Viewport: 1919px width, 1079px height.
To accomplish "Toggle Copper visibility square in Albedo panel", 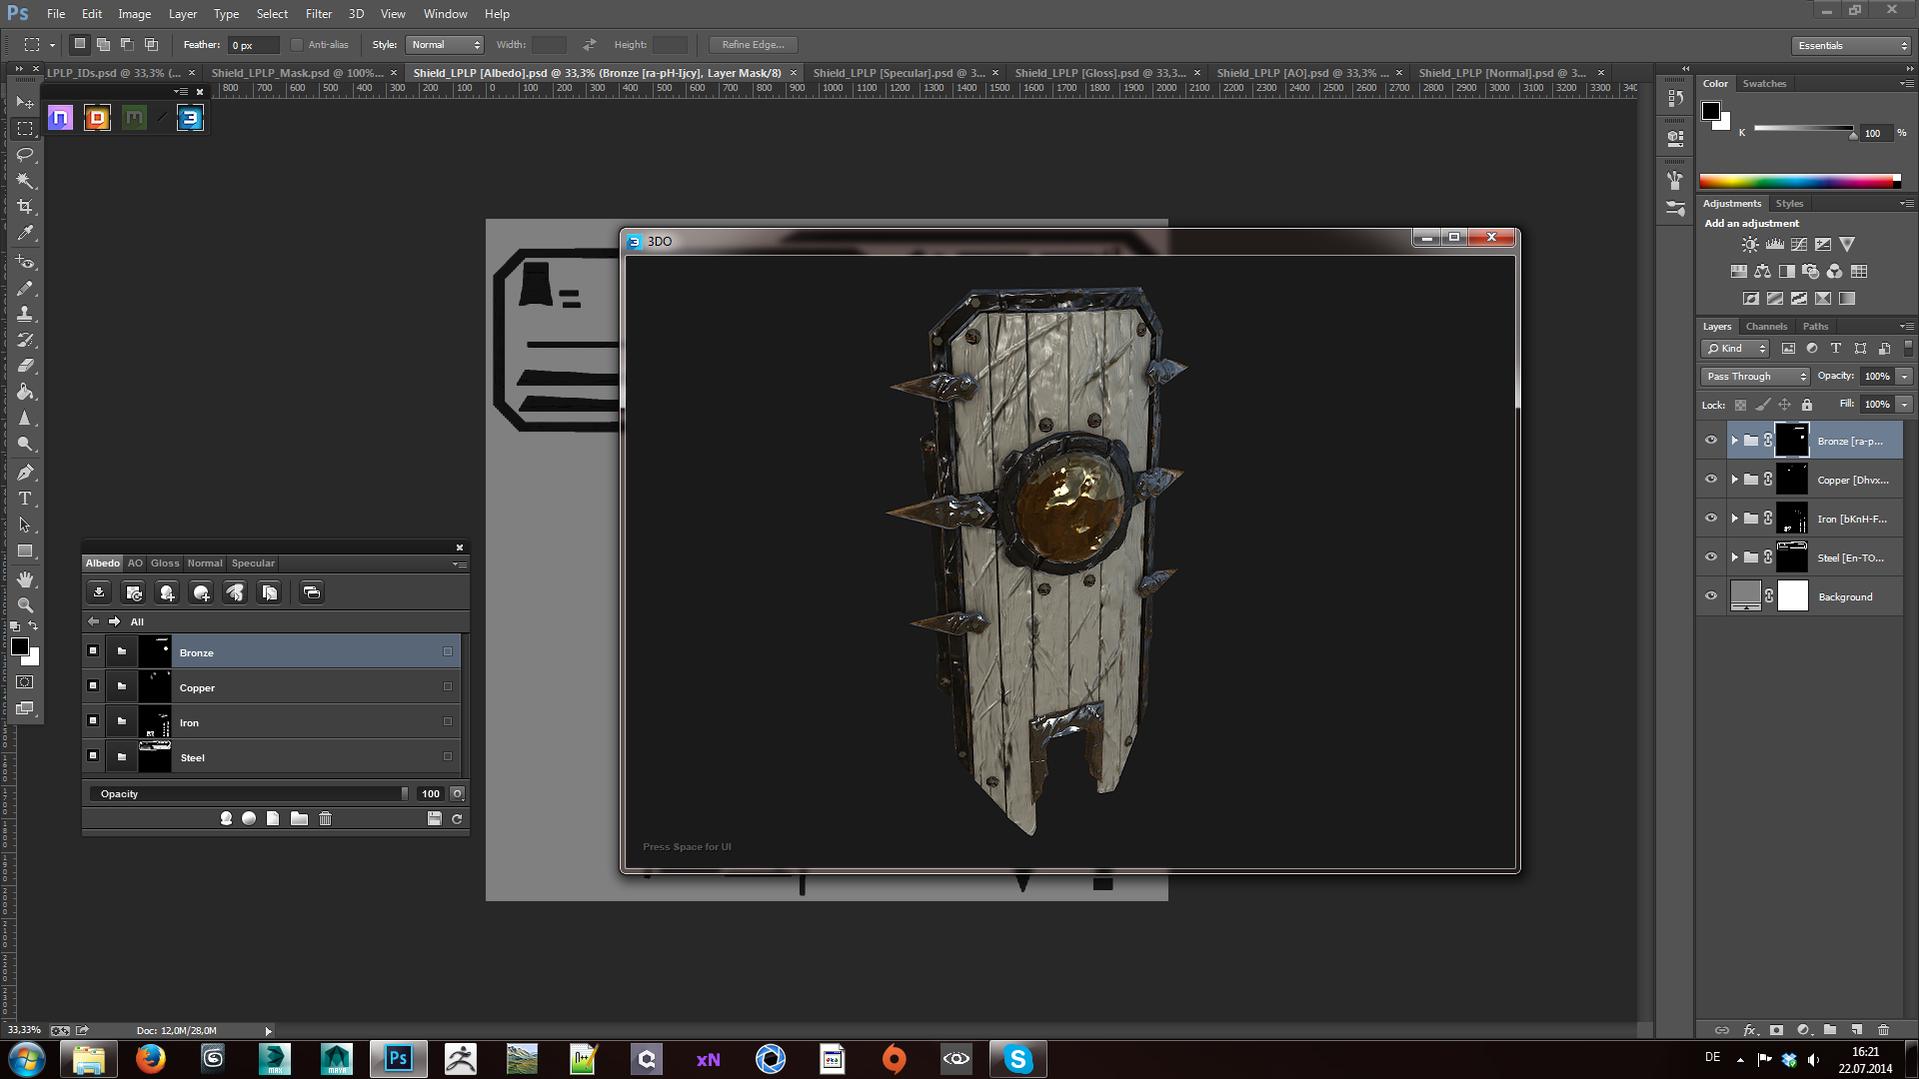I will pyautogui.click(x=93, y=686).
